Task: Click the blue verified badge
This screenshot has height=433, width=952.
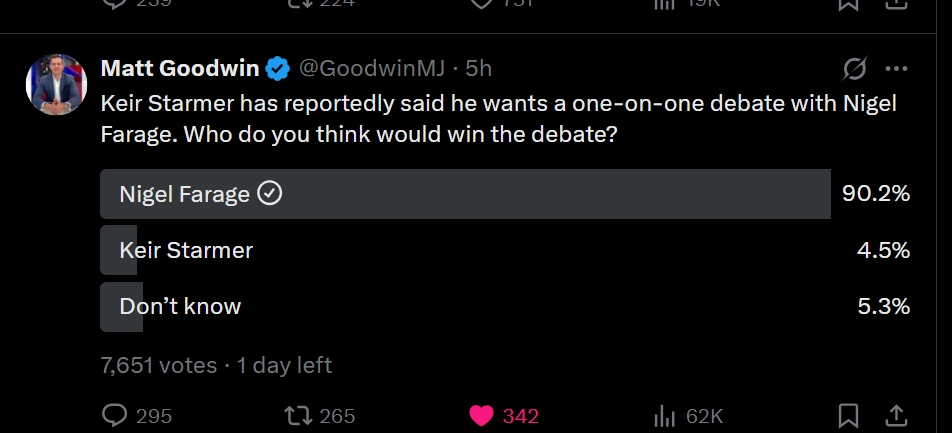Action: point(278,68)
